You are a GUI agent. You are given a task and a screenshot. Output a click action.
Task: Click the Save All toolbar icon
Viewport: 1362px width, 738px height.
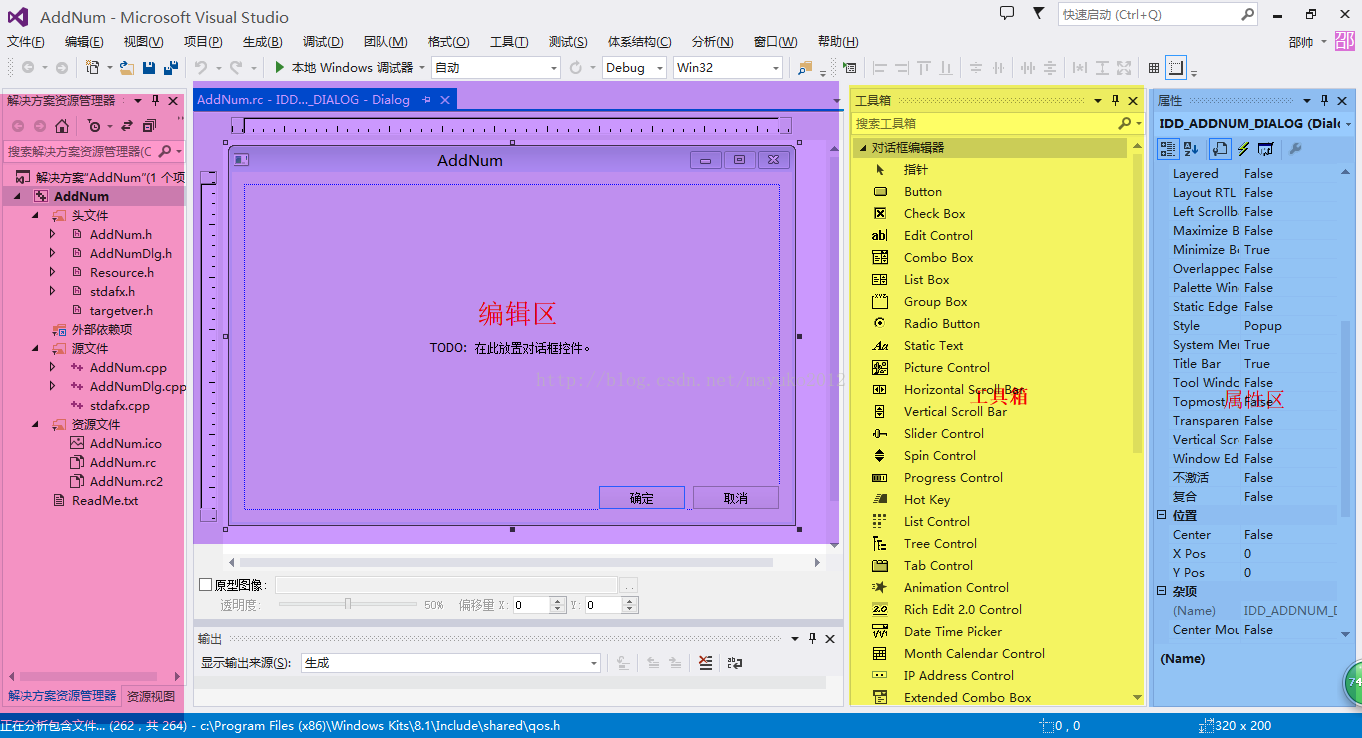[x=169, y=67]
